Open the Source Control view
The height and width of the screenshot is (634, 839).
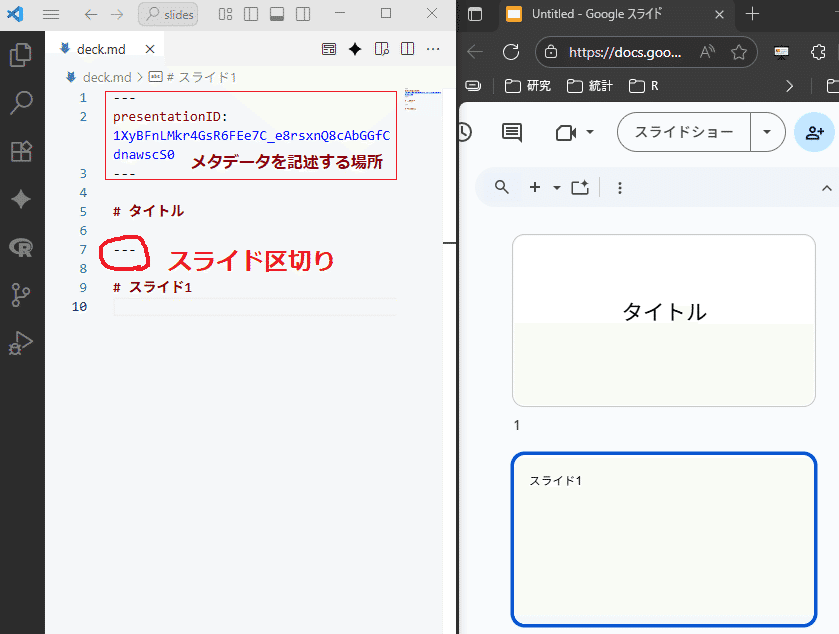(22, 295)
